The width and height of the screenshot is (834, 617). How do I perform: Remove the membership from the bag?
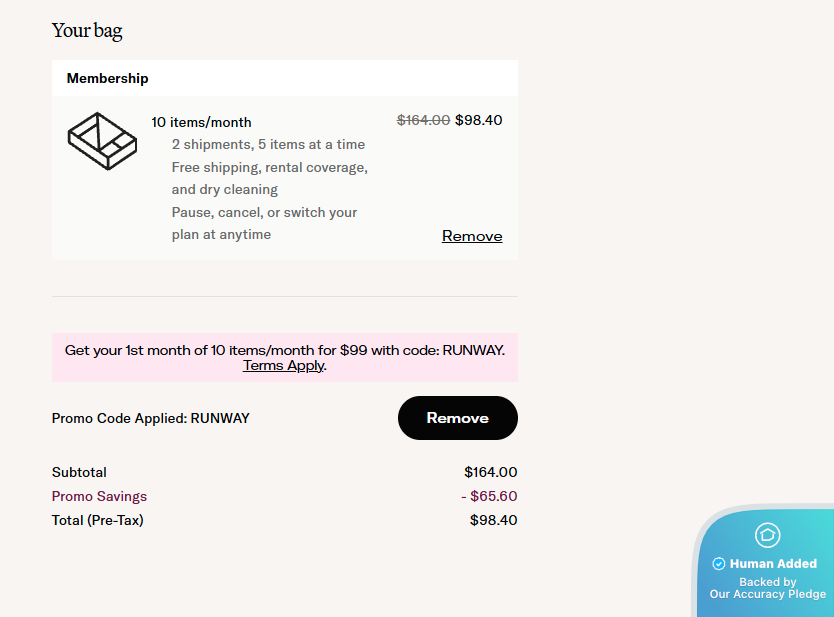pos(472,236)
